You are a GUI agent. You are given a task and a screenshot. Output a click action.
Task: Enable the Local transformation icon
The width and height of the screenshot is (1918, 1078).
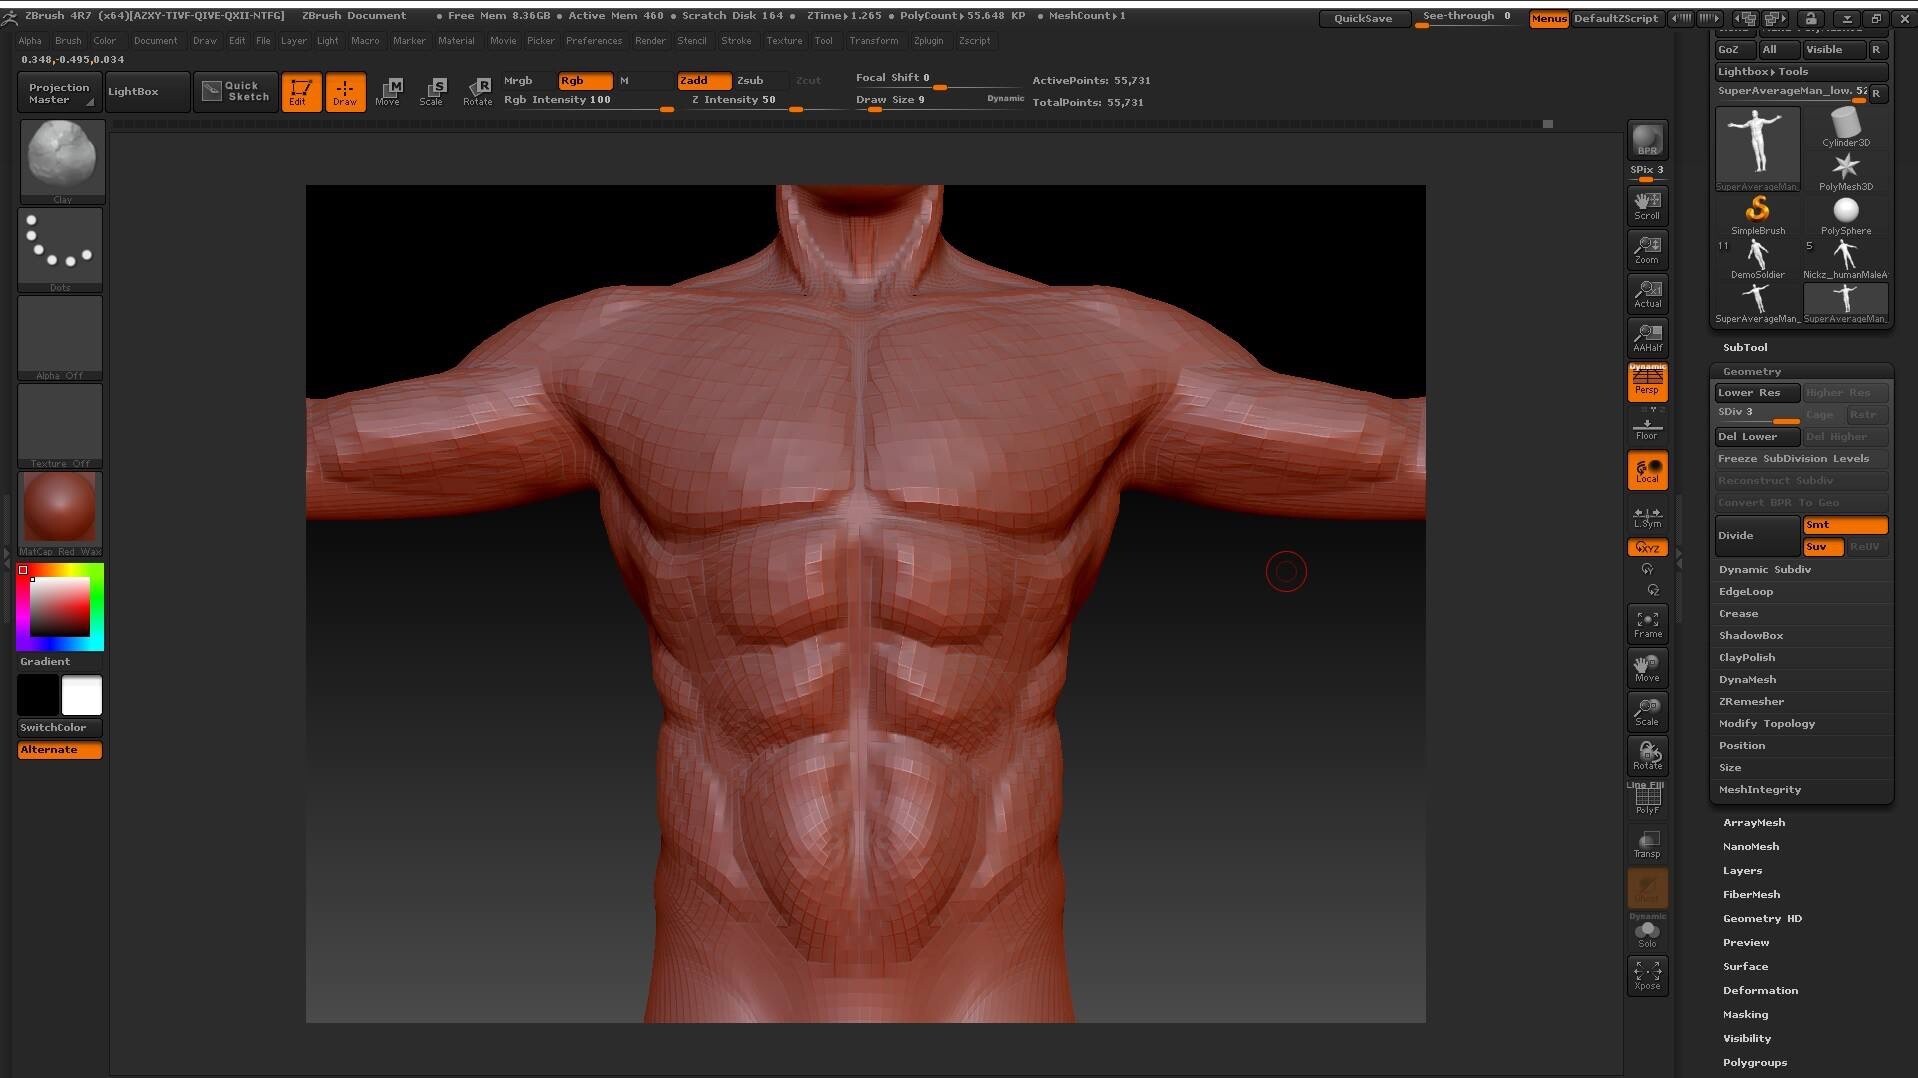pos(1646,470)
